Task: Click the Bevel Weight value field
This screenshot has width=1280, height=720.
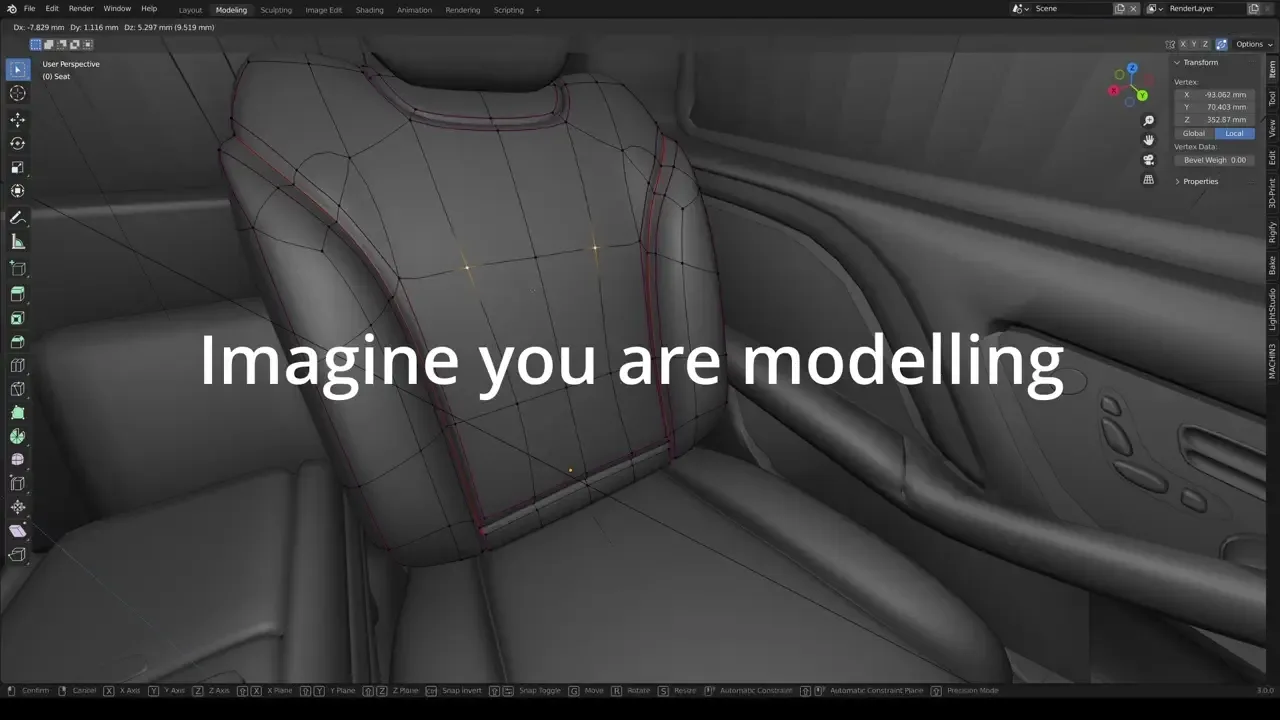Action: 1214,160
